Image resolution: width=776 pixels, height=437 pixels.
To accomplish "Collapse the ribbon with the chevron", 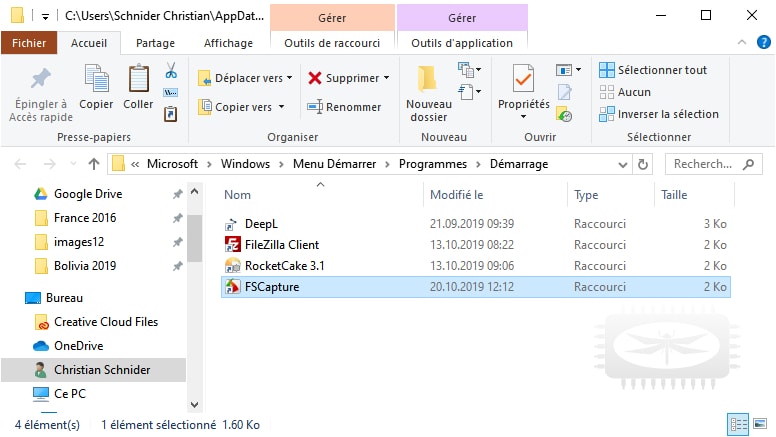I will 742,43.
